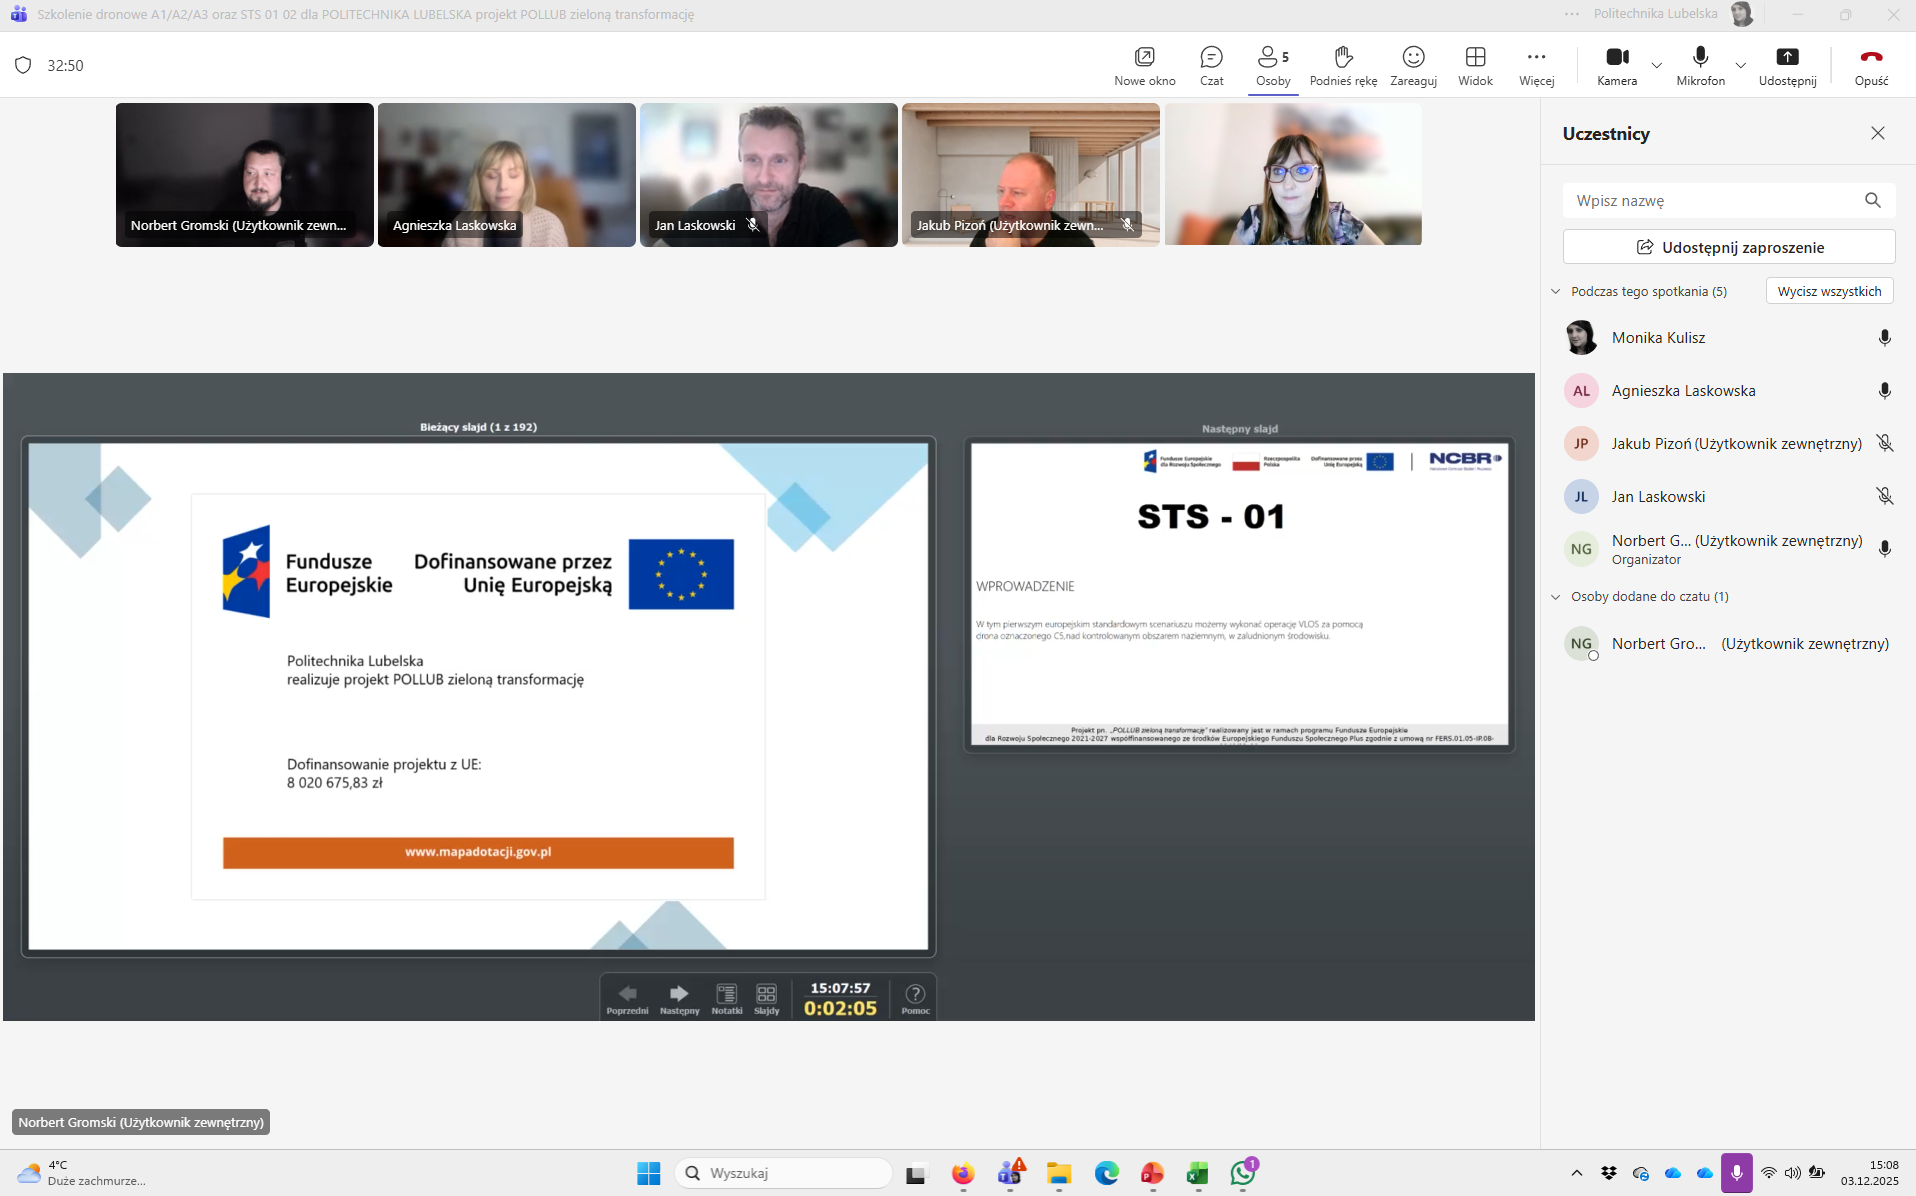The height and width of the screenshot is (1196, 1916).
Task: Mute Monika Kulisz's microphone in list
Action: [x=1884, y=338]
